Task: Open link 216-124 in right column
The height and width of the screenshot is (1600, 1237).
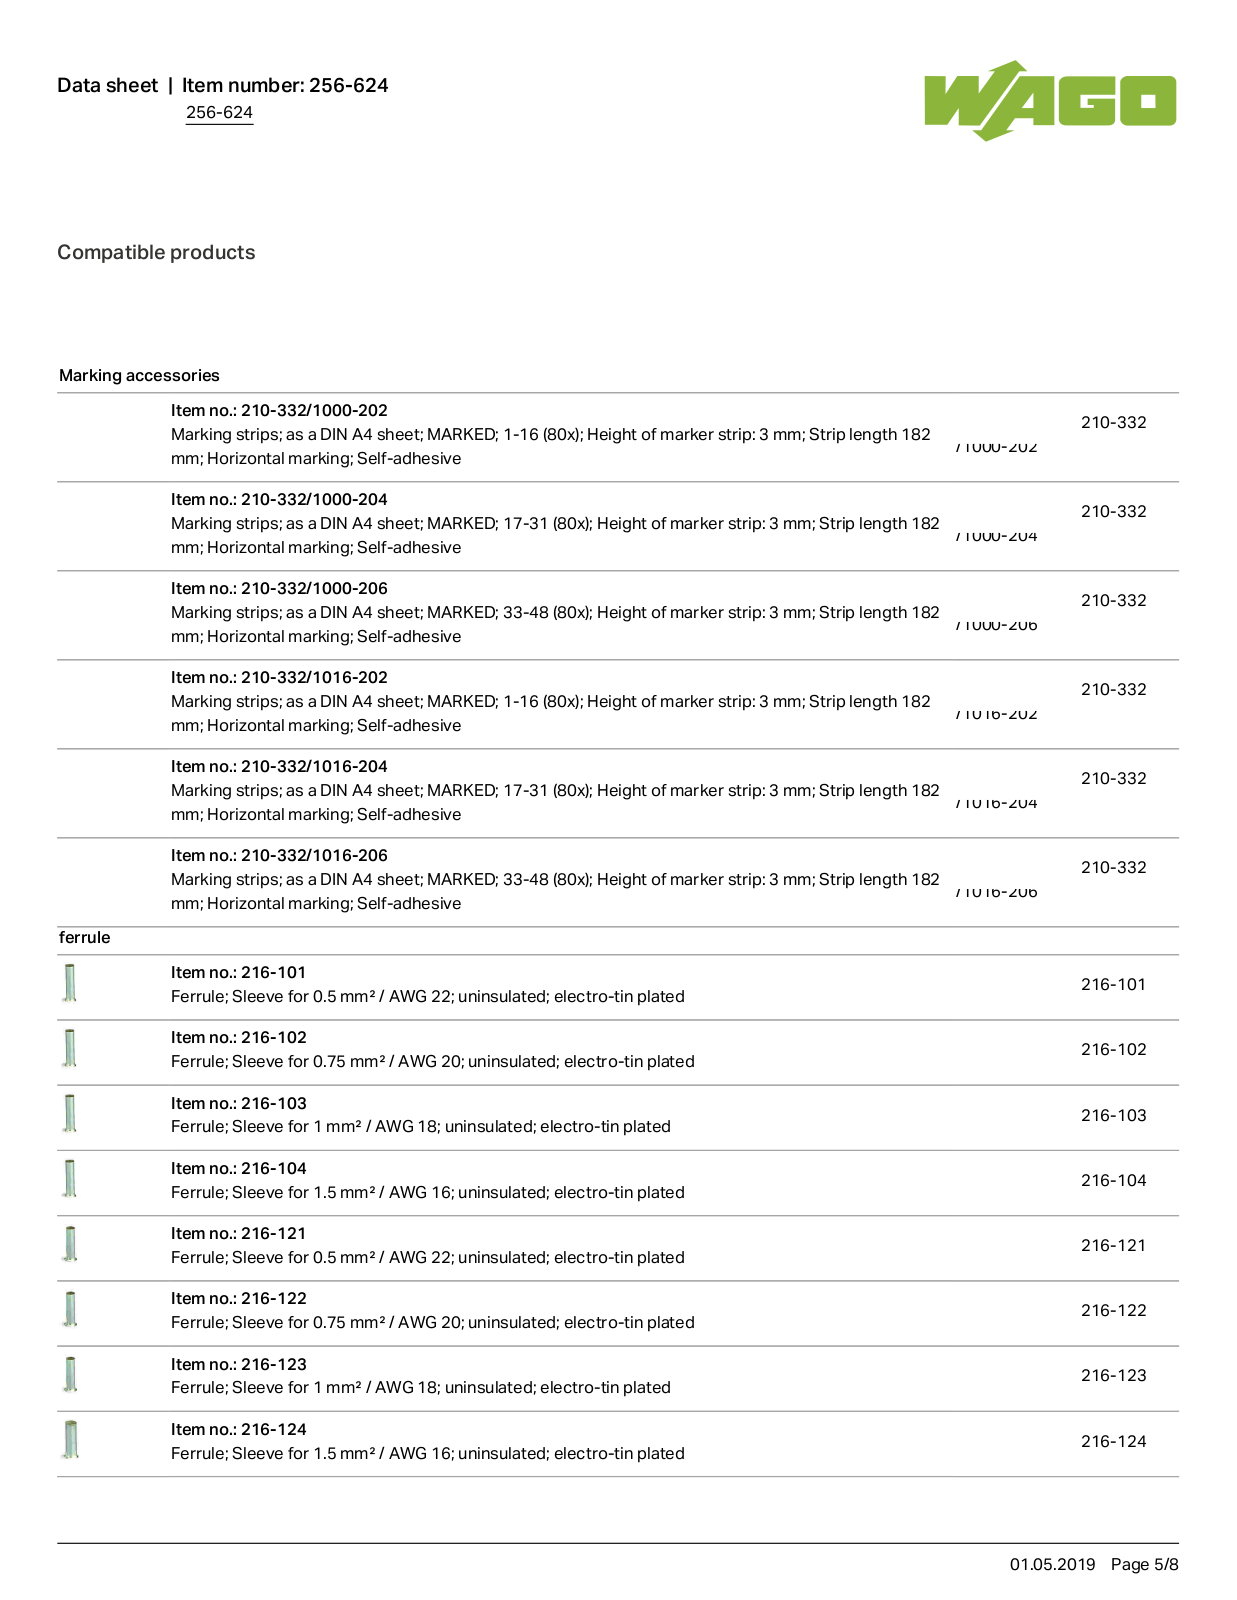Action: (x=1113, y=1441)
